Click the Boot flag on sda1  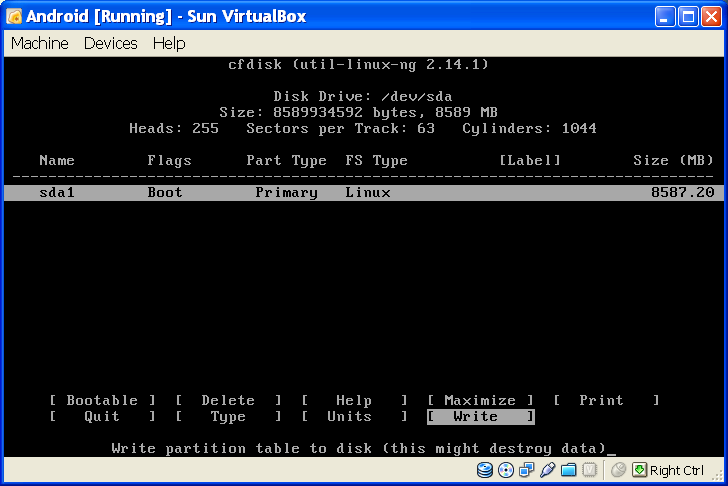click(x=165, y=192)
